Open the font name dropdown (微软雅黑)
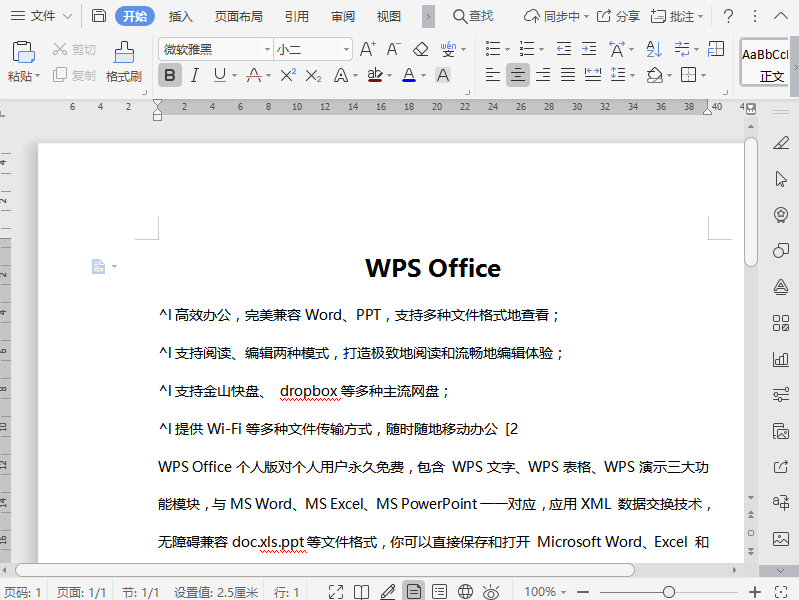The image size is (799, 600). (x=267, y=49)
